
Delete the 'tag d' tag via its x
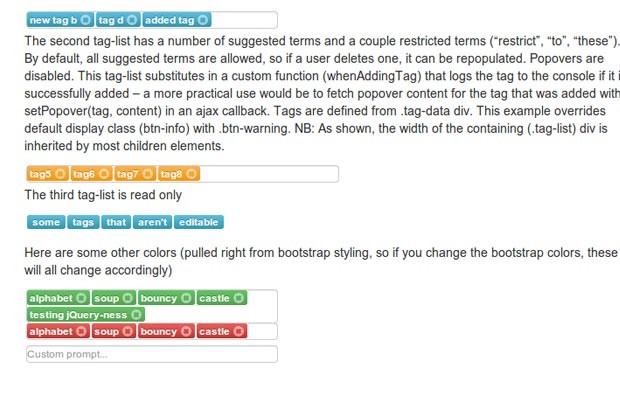(132, 20)
